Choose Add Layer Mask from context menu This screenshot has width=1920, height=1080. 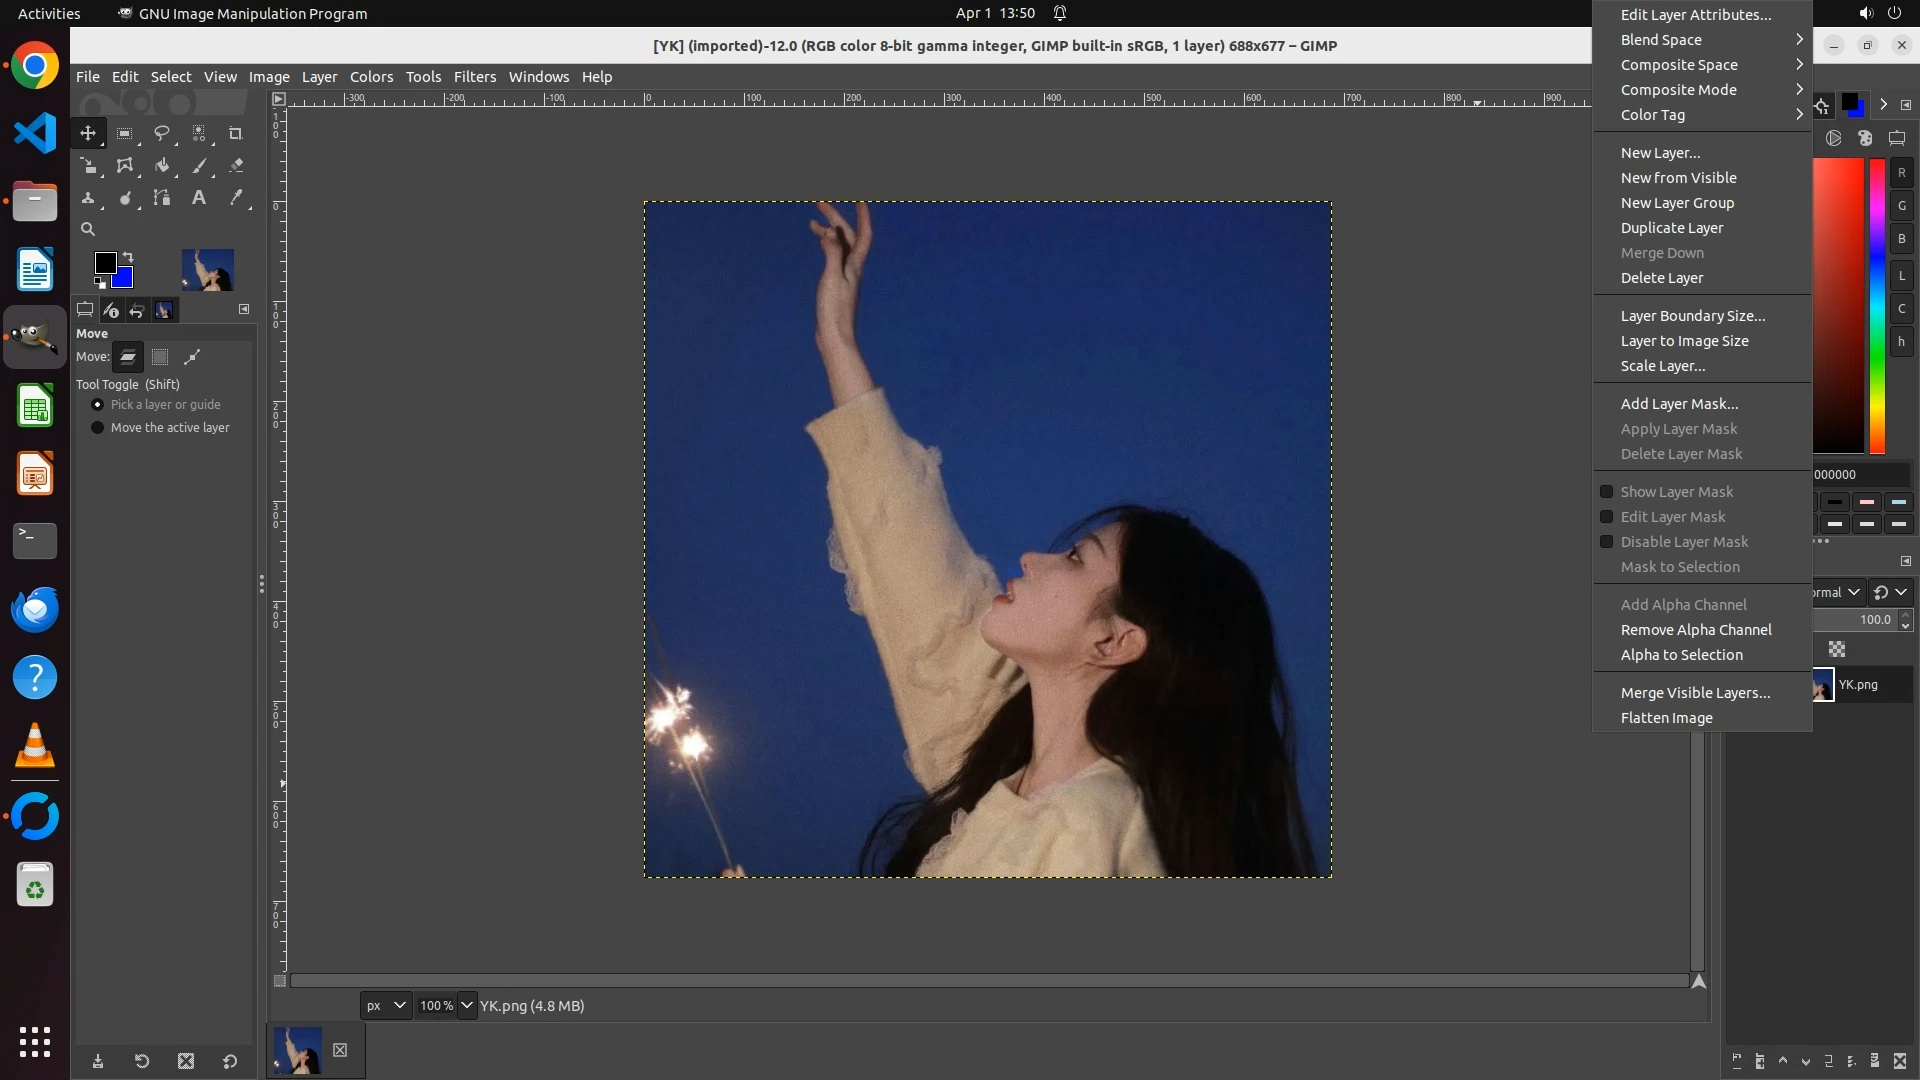click(1679, 404)
